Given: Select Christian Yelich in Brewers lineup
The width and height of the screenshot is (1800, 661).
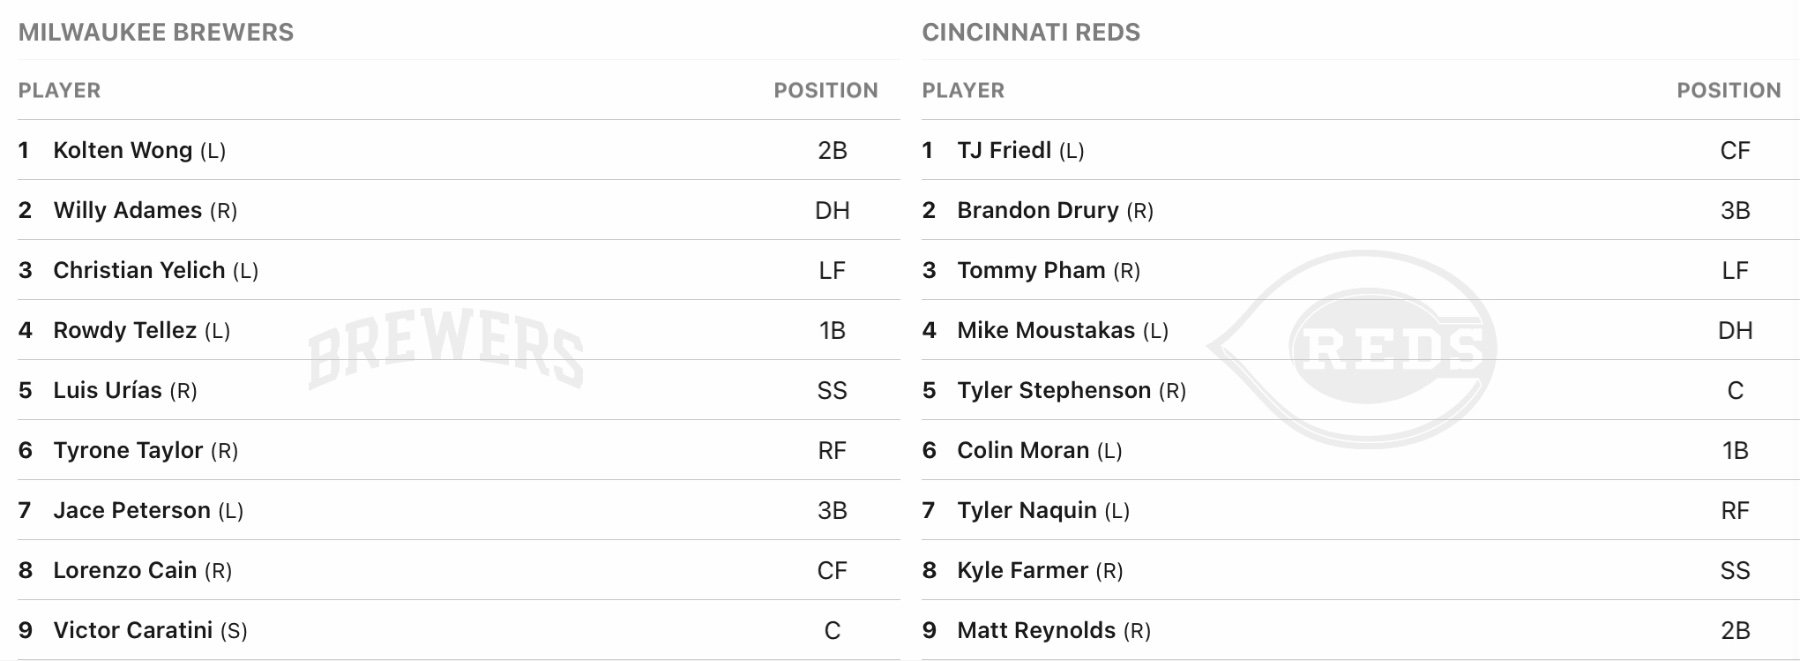Looking at the screenshot, I should (x=139, y=270).
